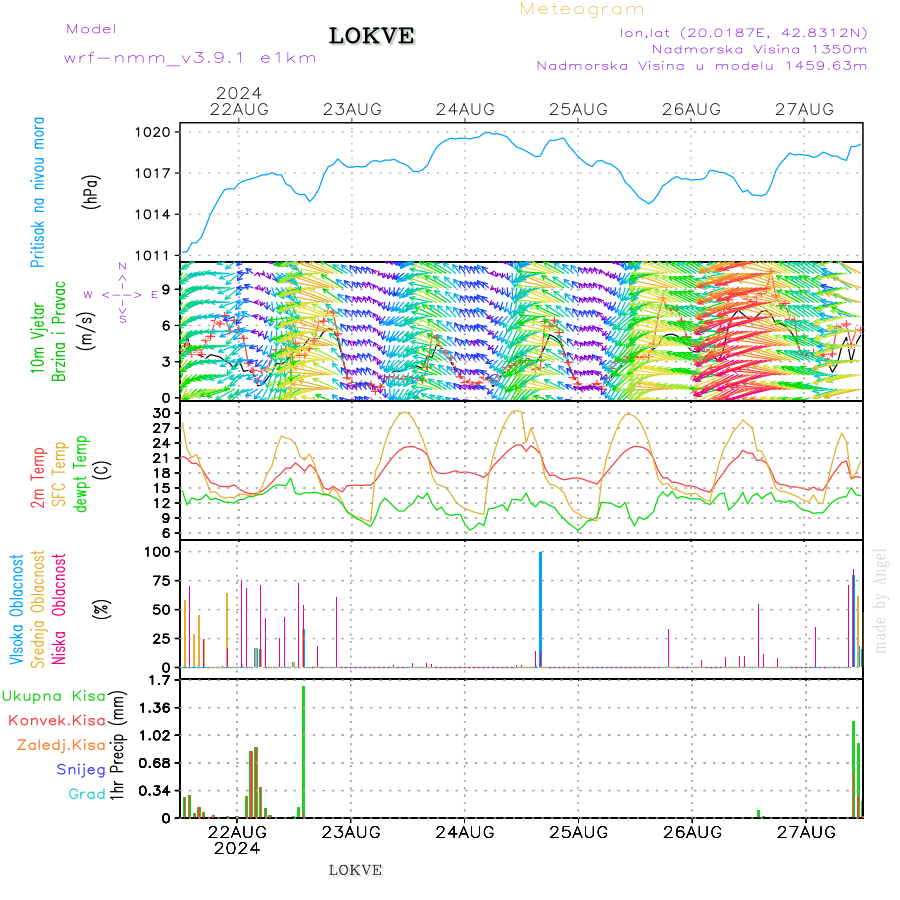Click the "Model" label
The image size is (900, 900).
(91, 29)
